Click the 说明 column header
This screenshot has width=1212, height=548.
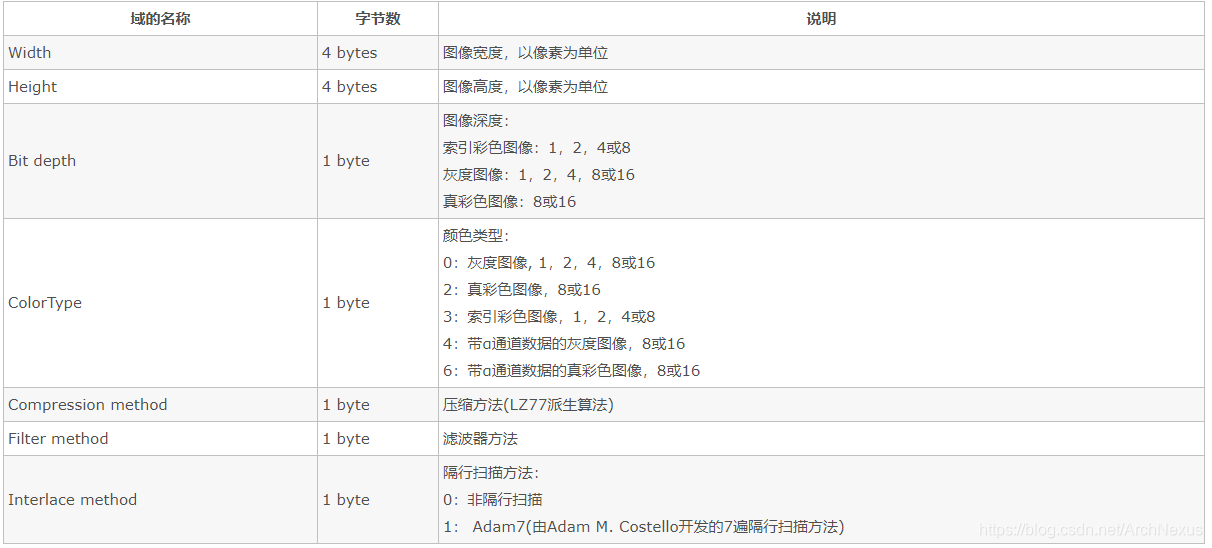(x=821, y=19)
